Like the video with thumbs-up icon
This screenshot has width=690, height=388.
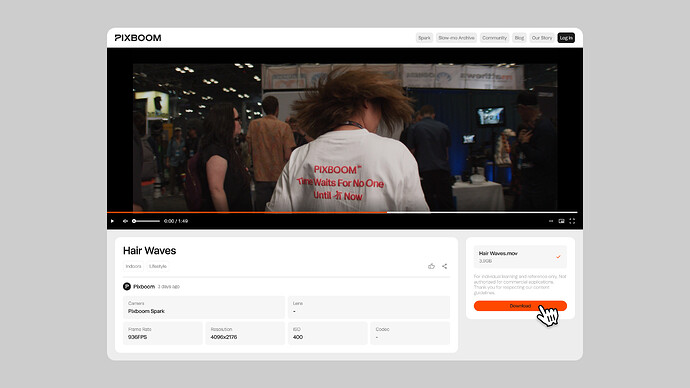click(431, 266)
